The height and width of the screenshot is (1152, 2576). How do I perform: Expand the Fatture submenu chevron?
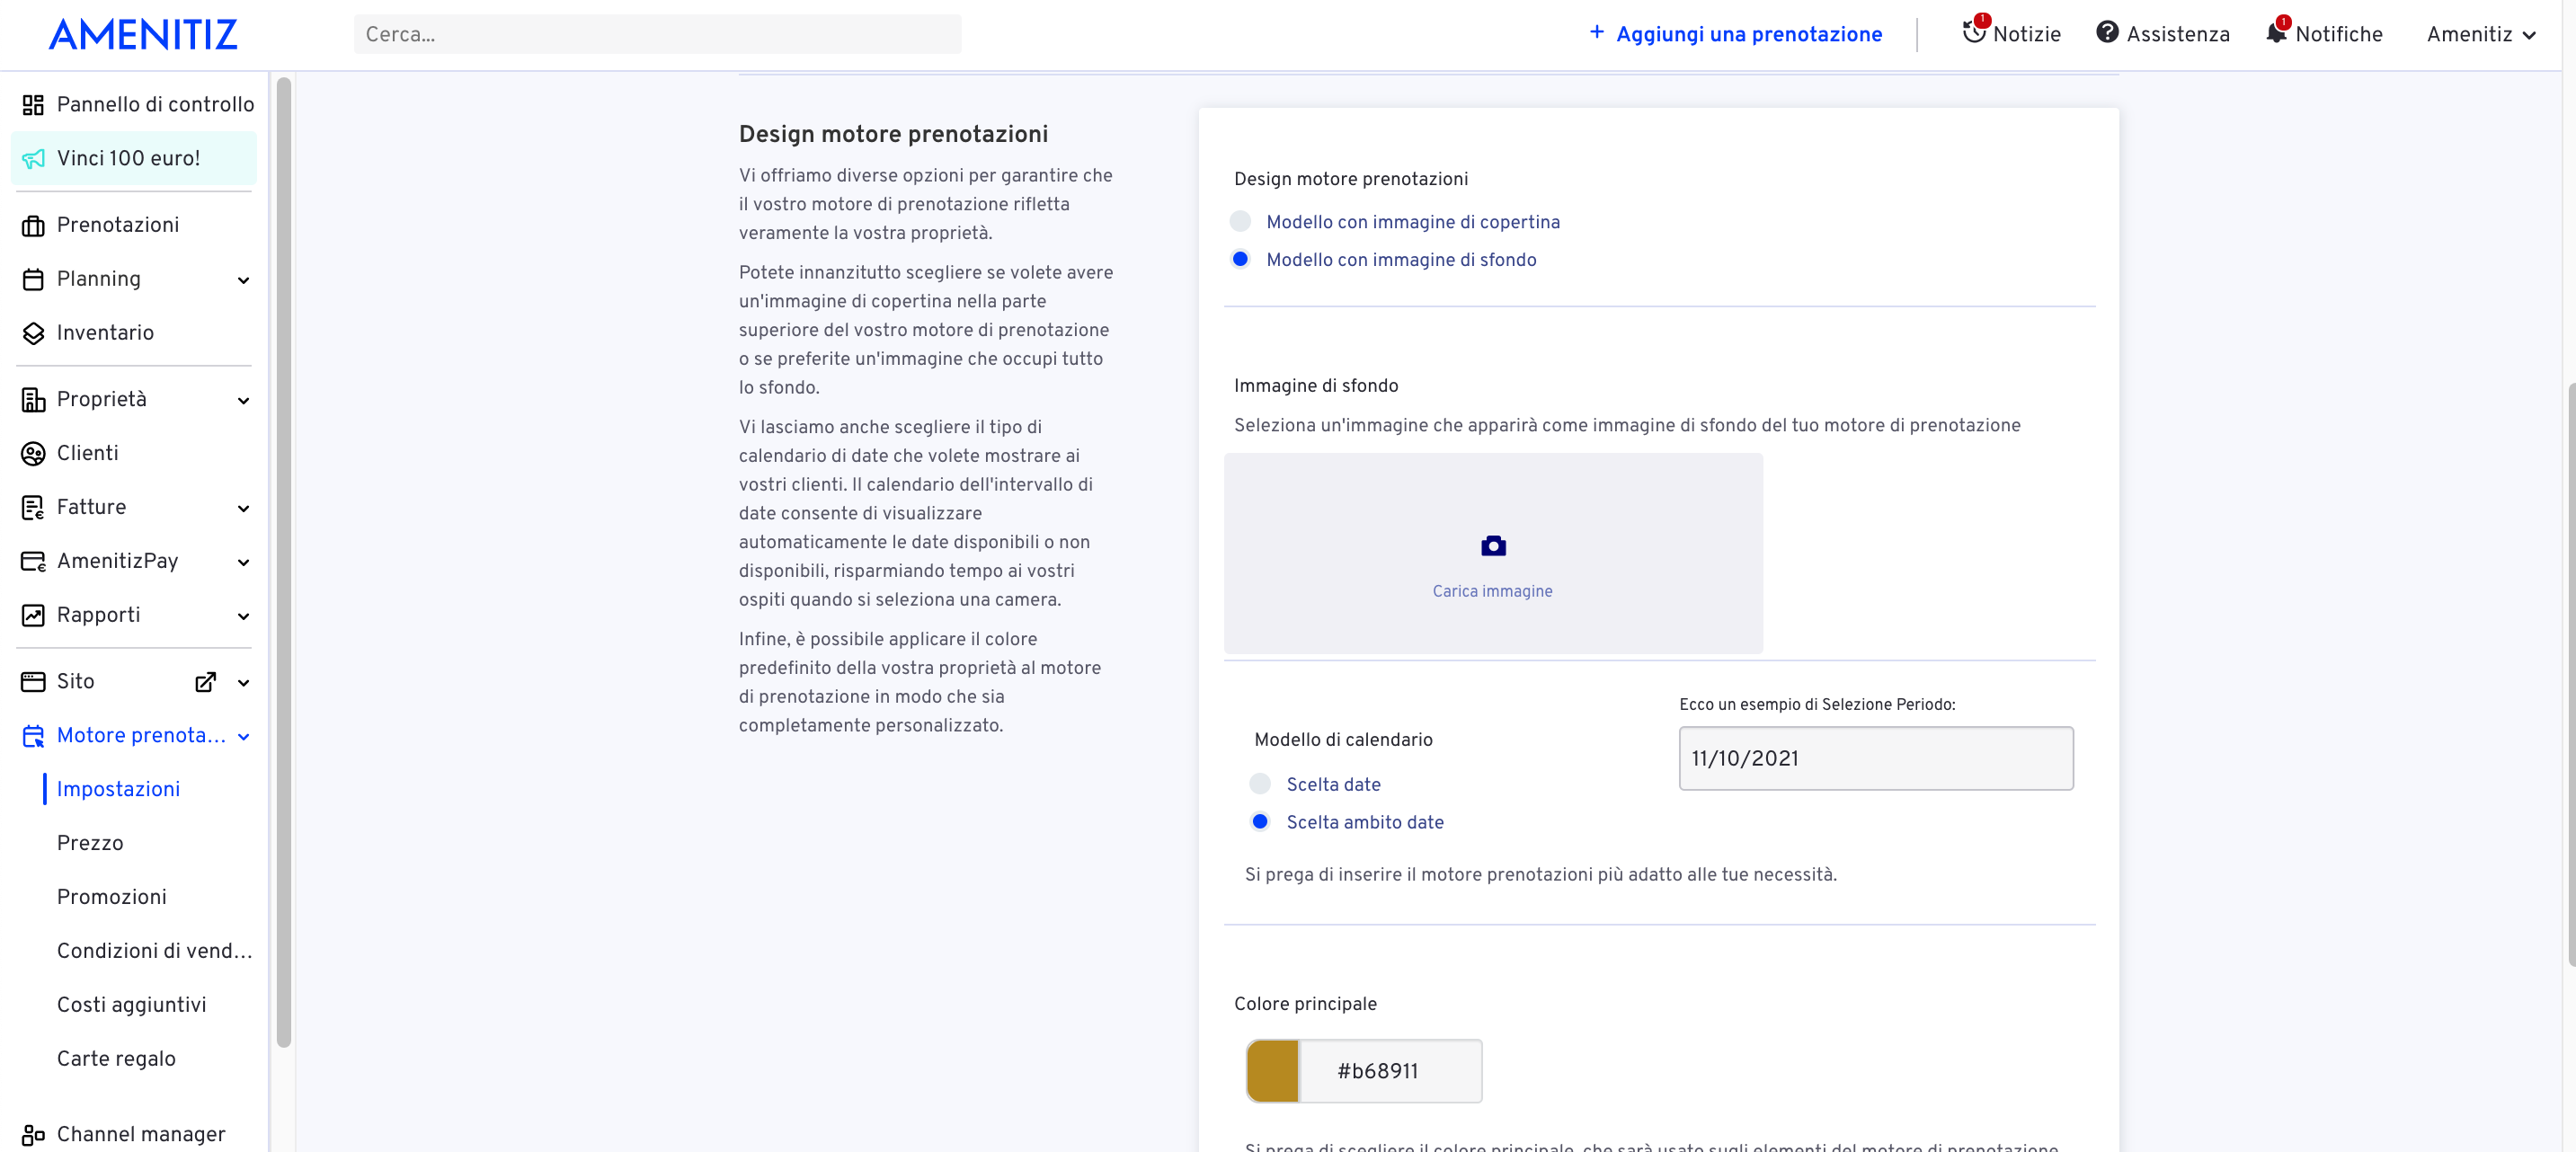tap(243, 509)
